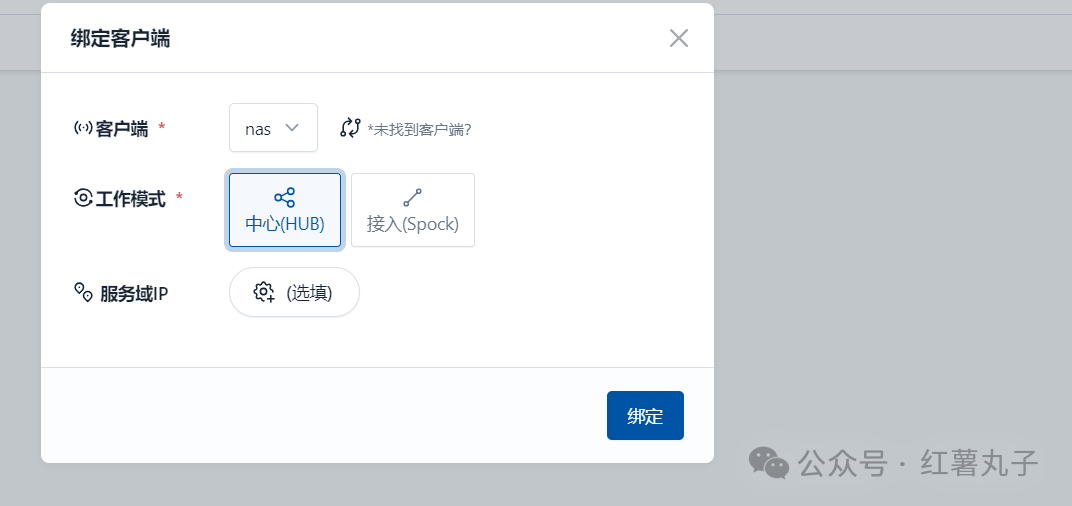The height and width of the screenshot is (506, 1072).
Task: Click the gear icon in 服务域IP button
Action: [264, 292]
